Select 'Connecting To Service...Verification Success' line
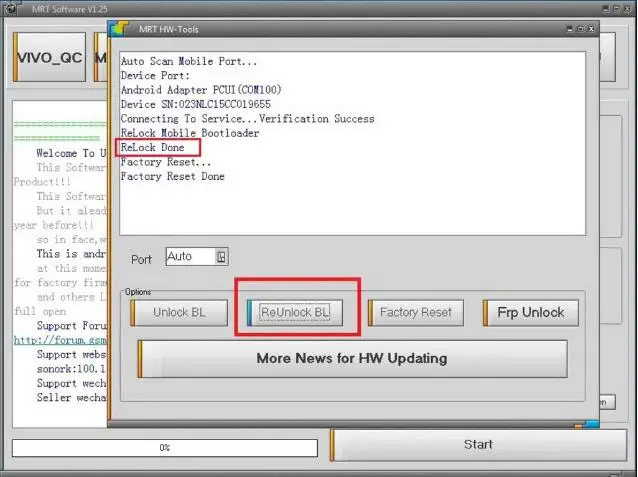This screenshot has height=477, width=638. pyautogui.click(x=247, y=119)
